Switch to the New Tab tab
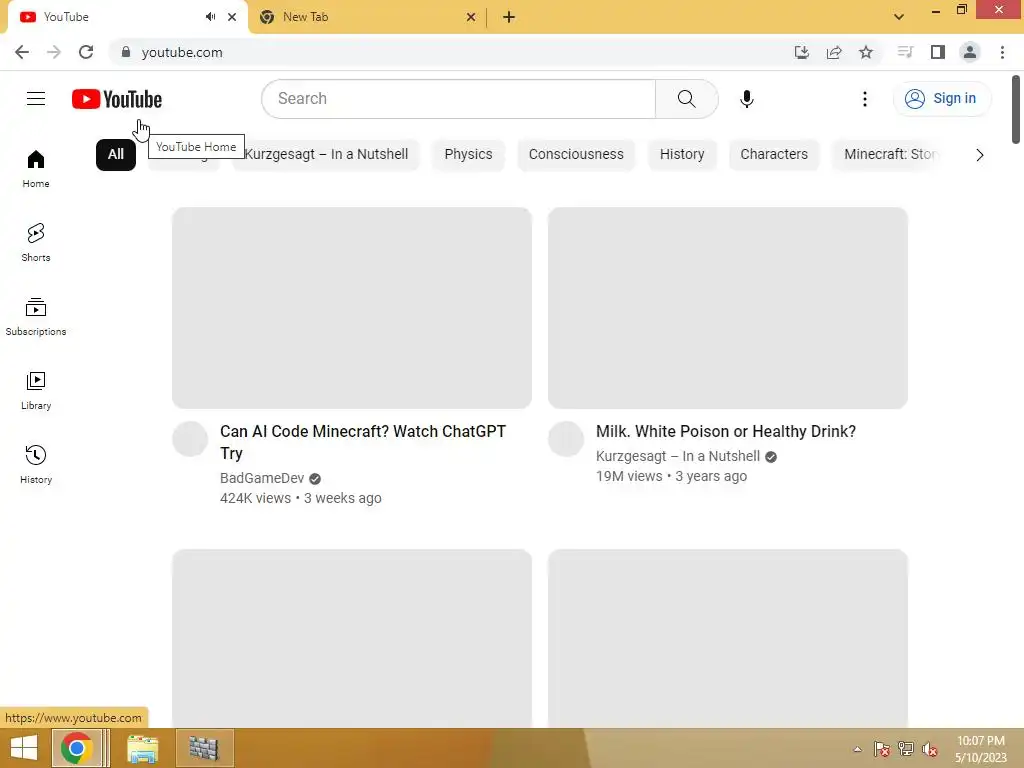 point(366,17)
